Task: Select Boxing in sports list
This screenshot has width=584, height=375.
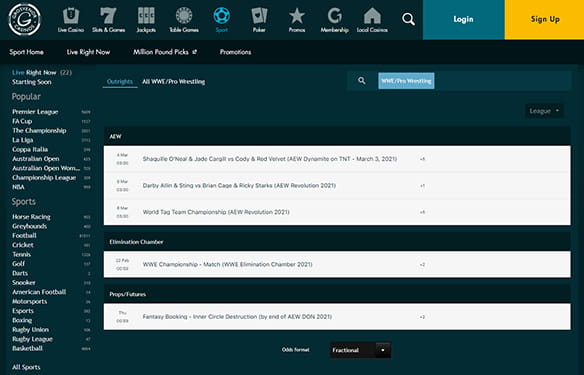Action: tap(22, 320)
